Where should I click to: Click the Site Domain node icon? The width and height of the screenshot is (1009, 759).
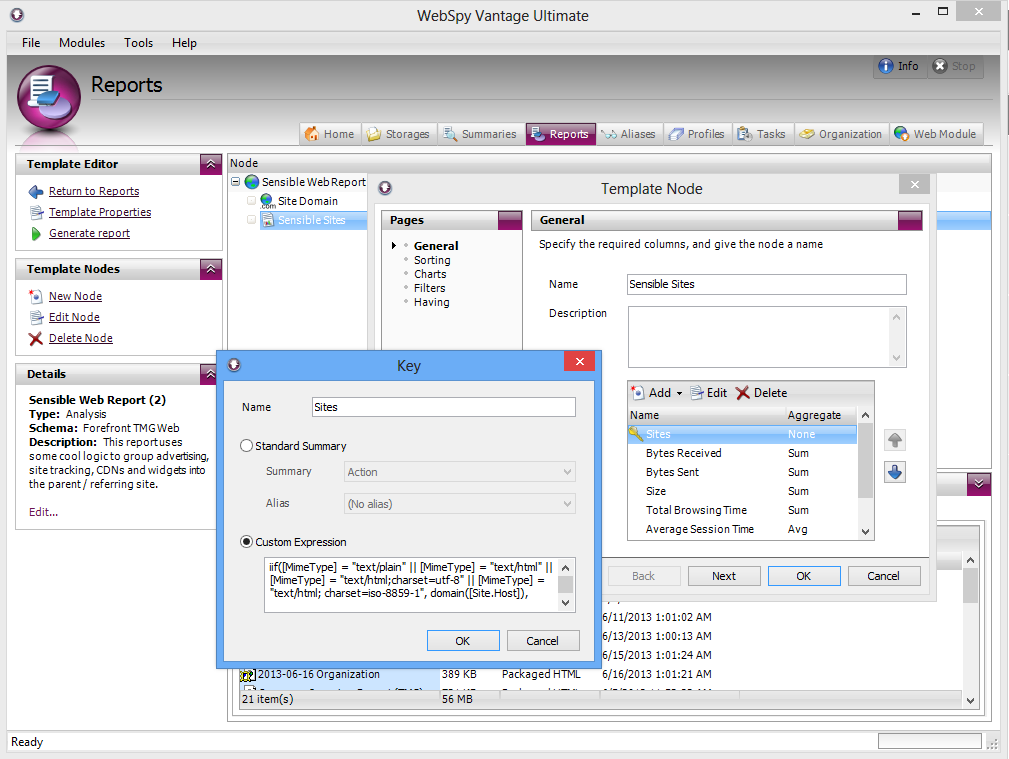[267, 201]
